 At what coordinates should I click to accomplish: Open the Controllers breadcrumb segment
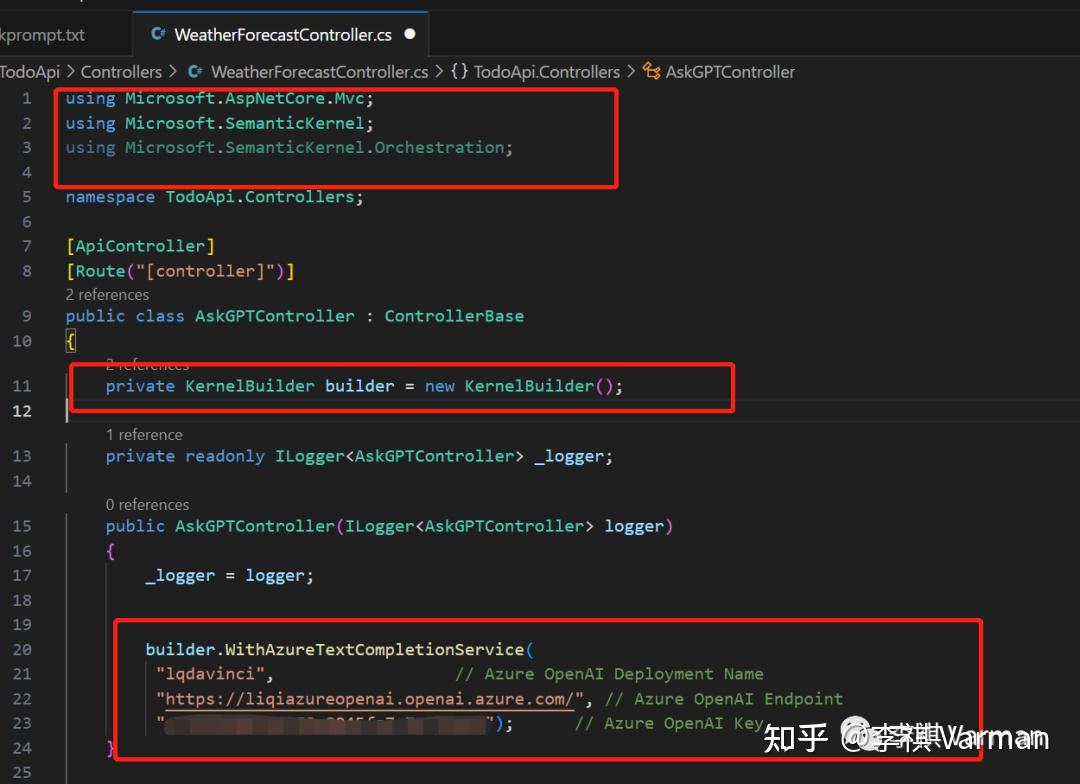pos(121,72)
